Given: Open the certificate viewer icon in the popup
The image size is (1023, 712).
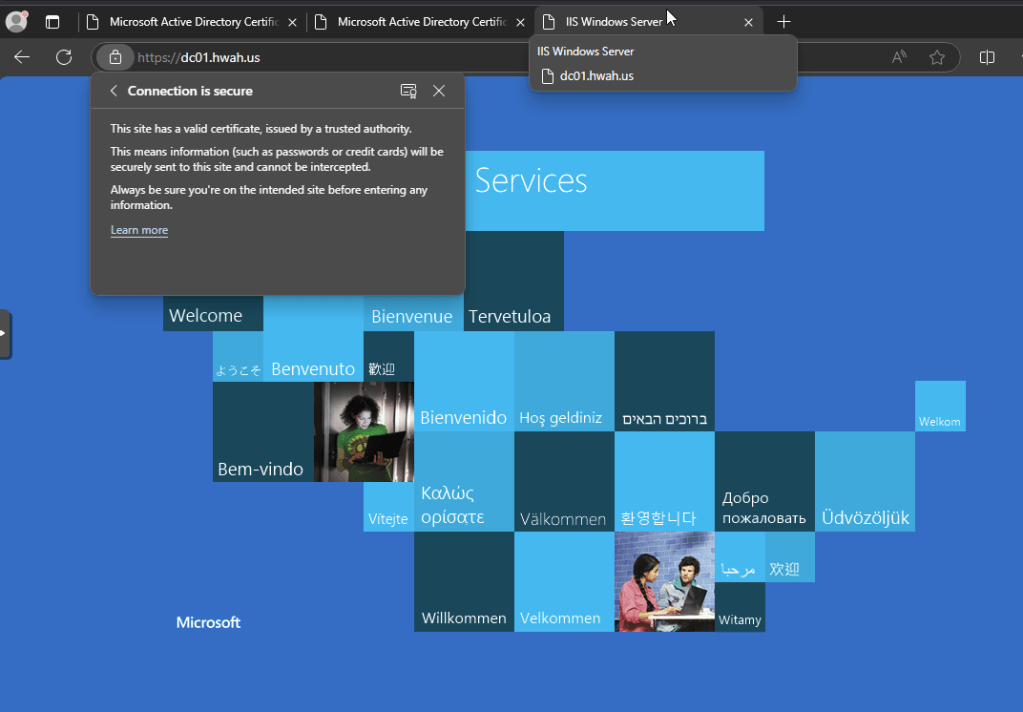Looking at the screenshot, I should click(408, 91).
